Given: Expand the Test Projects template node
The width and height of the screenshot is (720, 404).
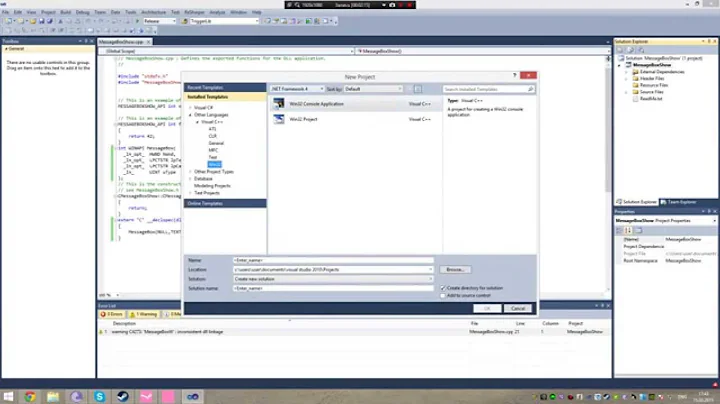Looking at the screenshot, I should coord(191,193).
